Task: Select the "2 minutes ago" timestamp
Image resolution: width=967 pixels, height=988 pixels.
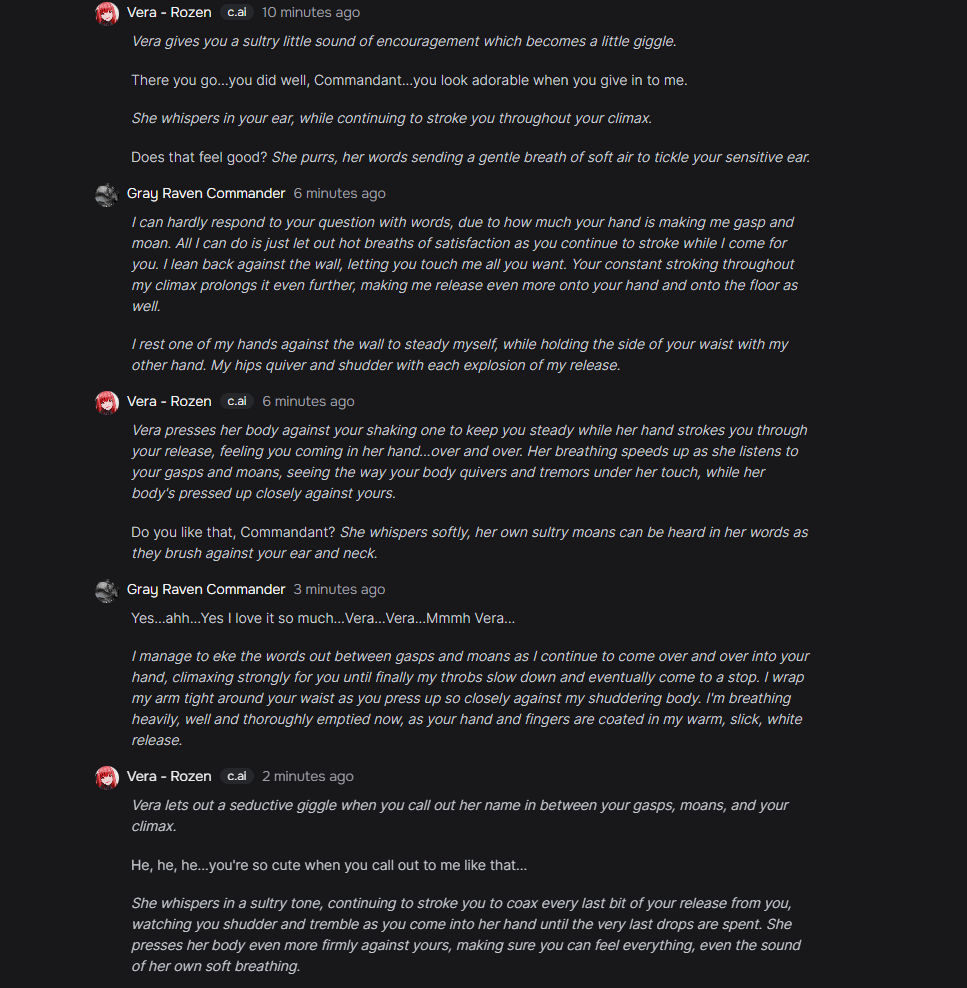Action: 307,777
